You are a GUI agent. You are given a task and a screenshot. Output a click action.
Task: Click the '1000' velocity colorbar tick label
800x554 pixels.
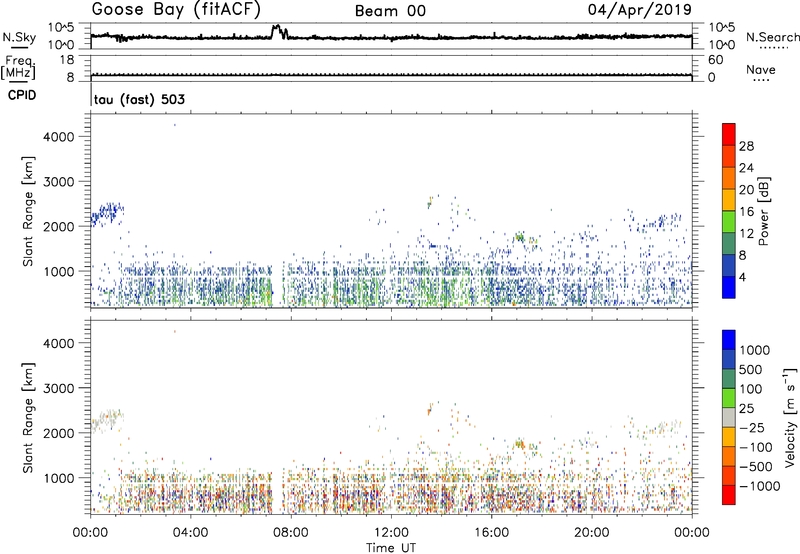[755, 350]
